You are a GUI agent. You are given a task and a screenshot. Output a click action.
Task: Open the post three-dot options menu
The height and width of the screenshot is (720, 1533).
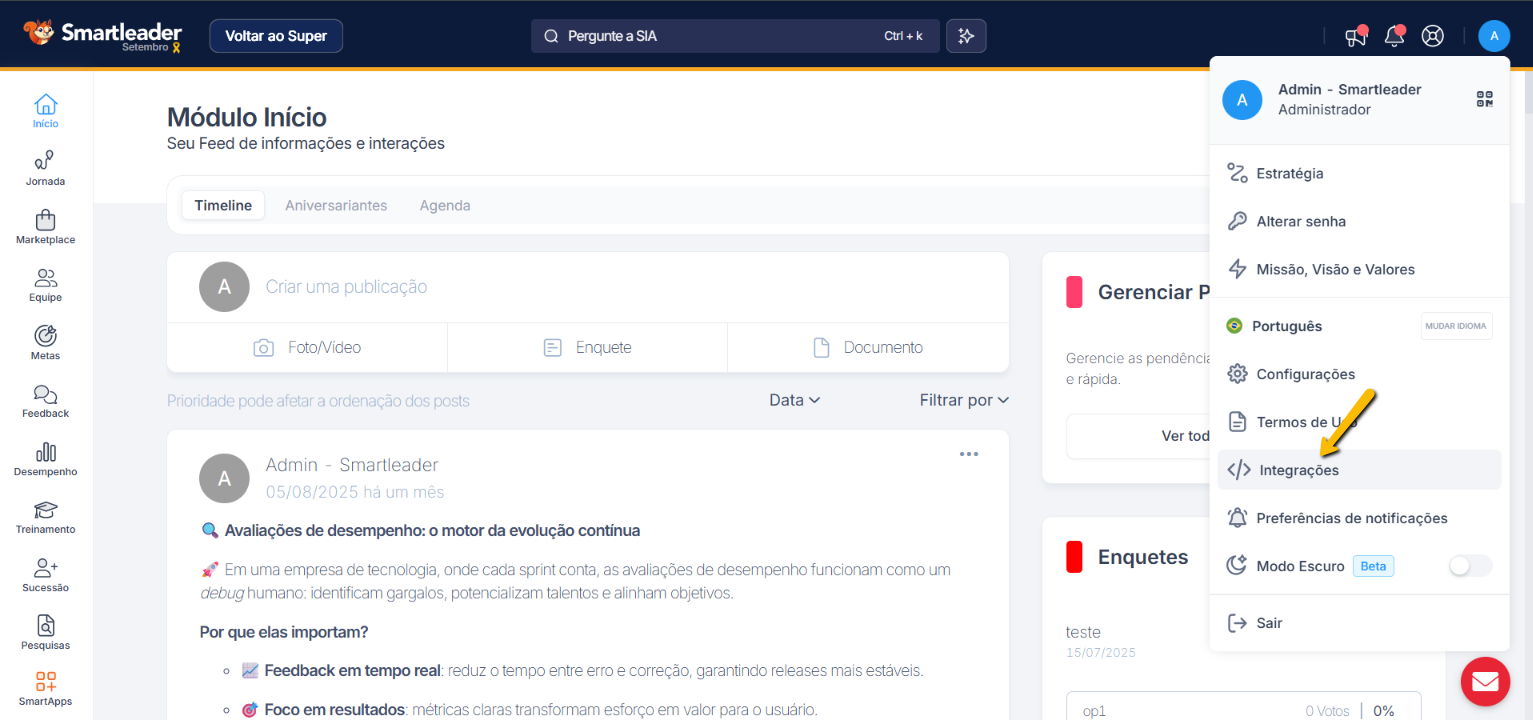click(x=968, y=454)
